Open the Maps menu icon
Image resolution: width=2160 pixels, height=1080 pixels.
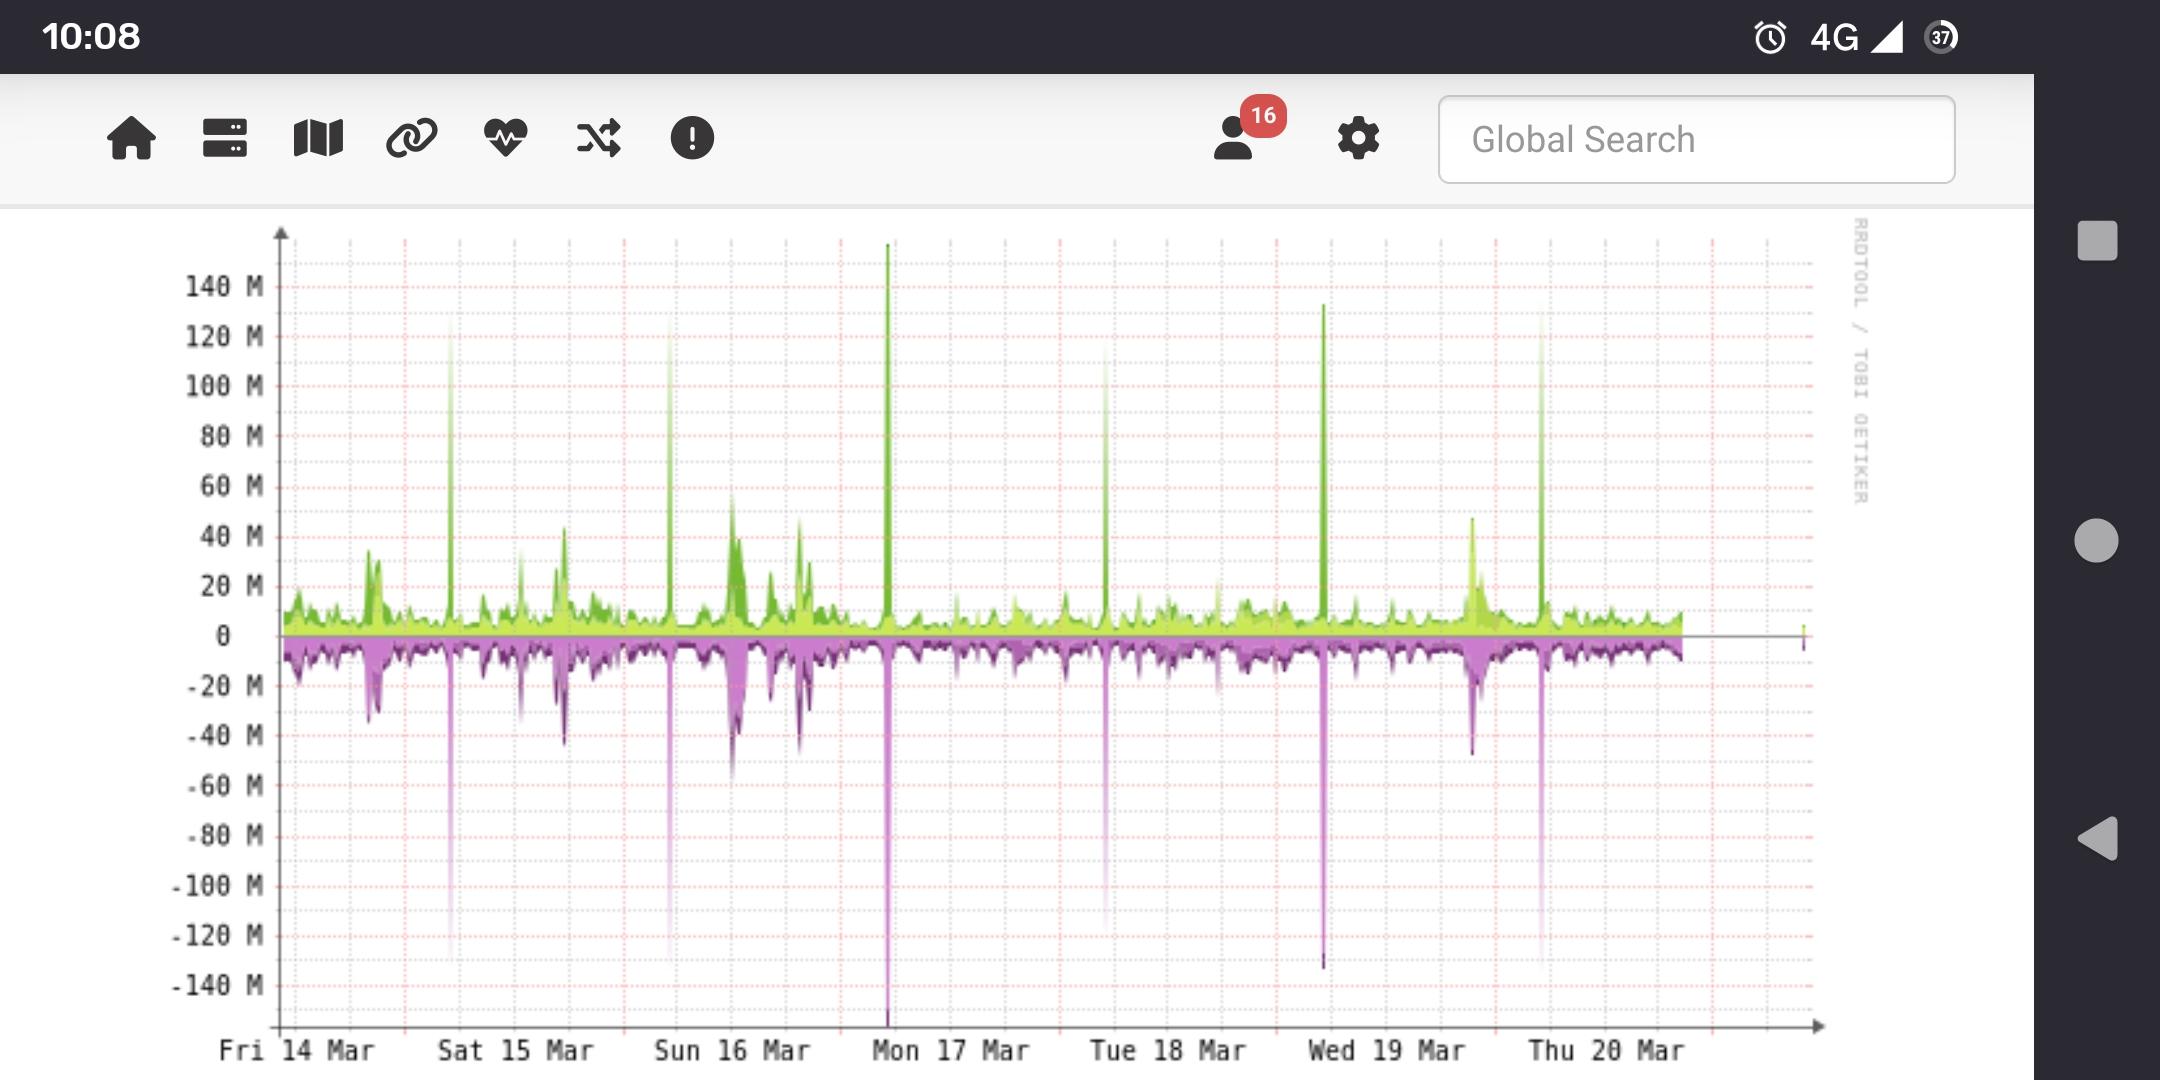[x=318, y=138]
